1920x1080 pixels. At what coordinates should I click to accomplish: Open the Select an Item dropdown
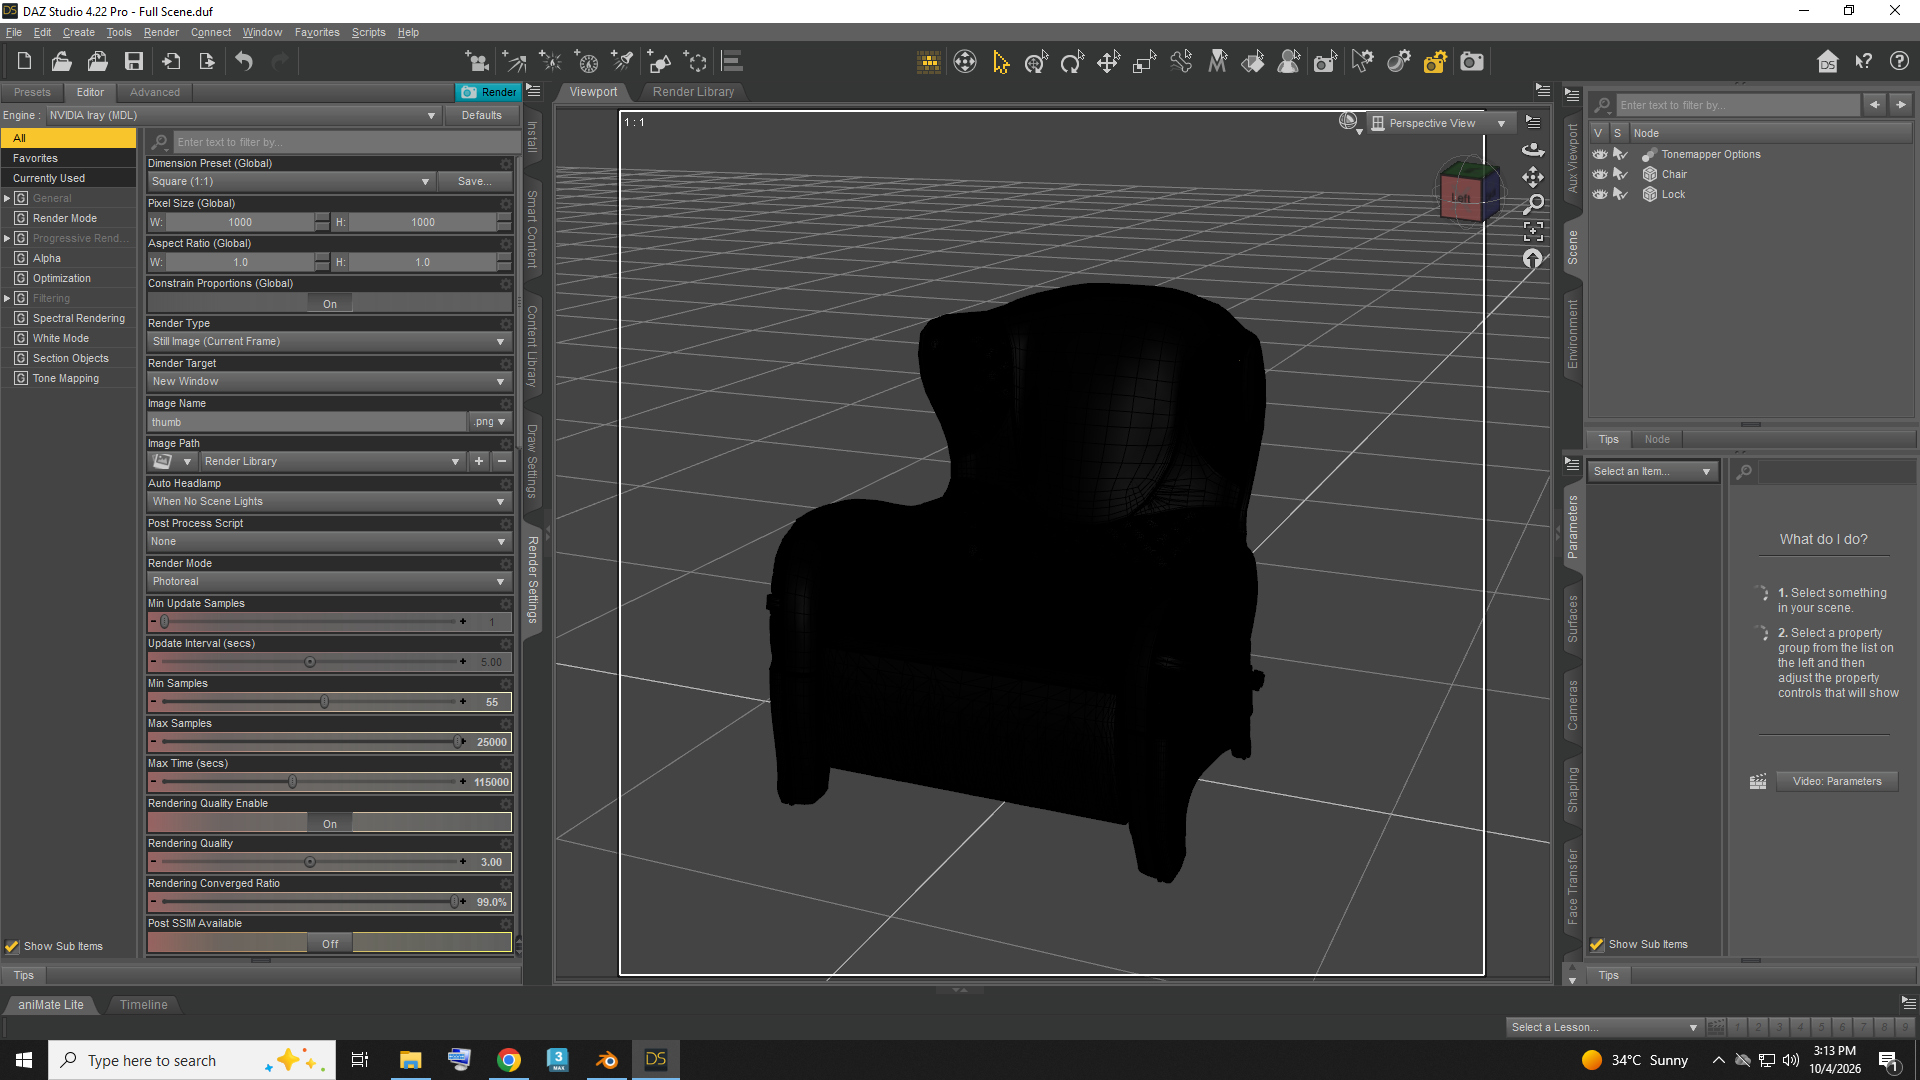[x=1653, y=471]
